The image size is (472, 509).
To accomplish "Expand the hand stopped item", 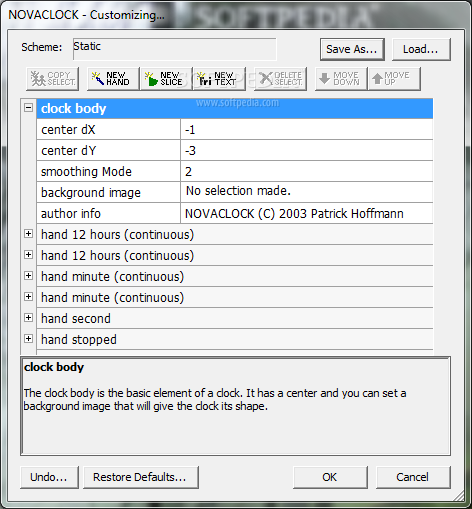I will coord(29,339).
